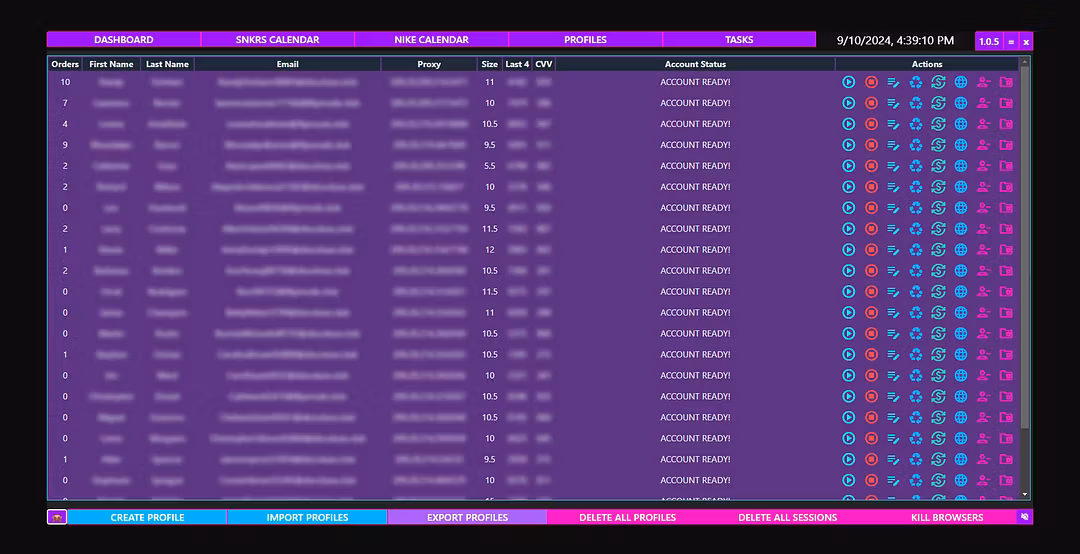Open folder icon in 2-orders size 10 row
The image size is (1080, 554).
(1006, 187)
